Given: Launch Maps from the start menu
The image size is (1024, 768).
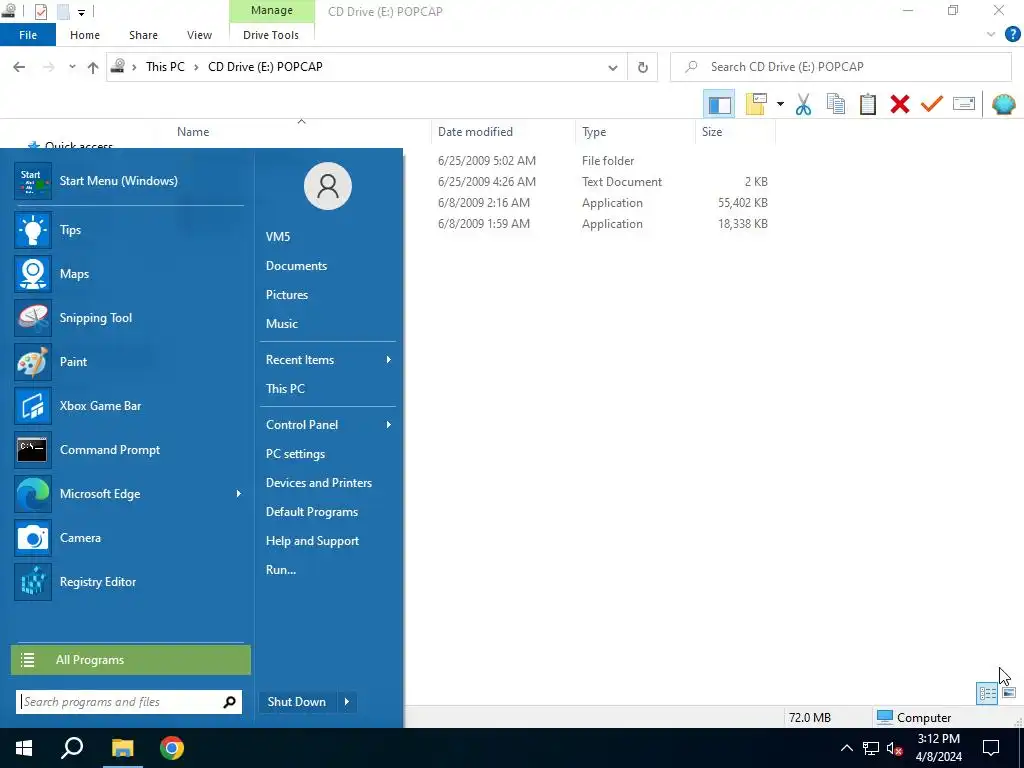Looking at the screenshot, I should coord(129,274).
